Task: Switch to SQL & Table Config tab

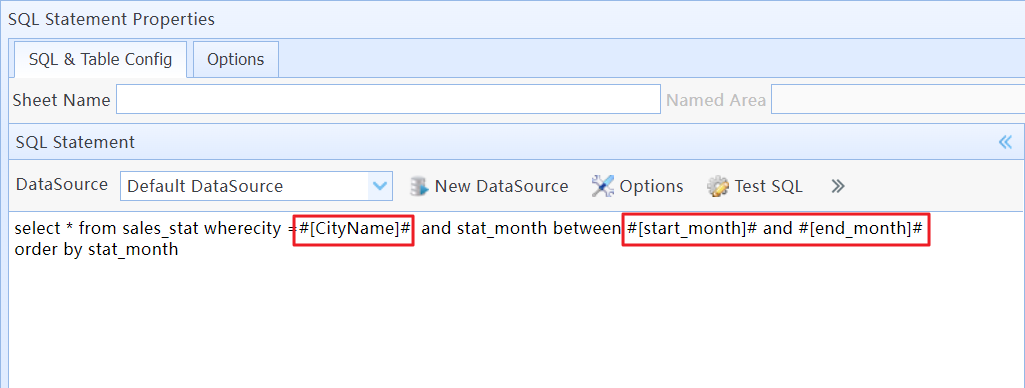Action: click(x=100, y=59)
